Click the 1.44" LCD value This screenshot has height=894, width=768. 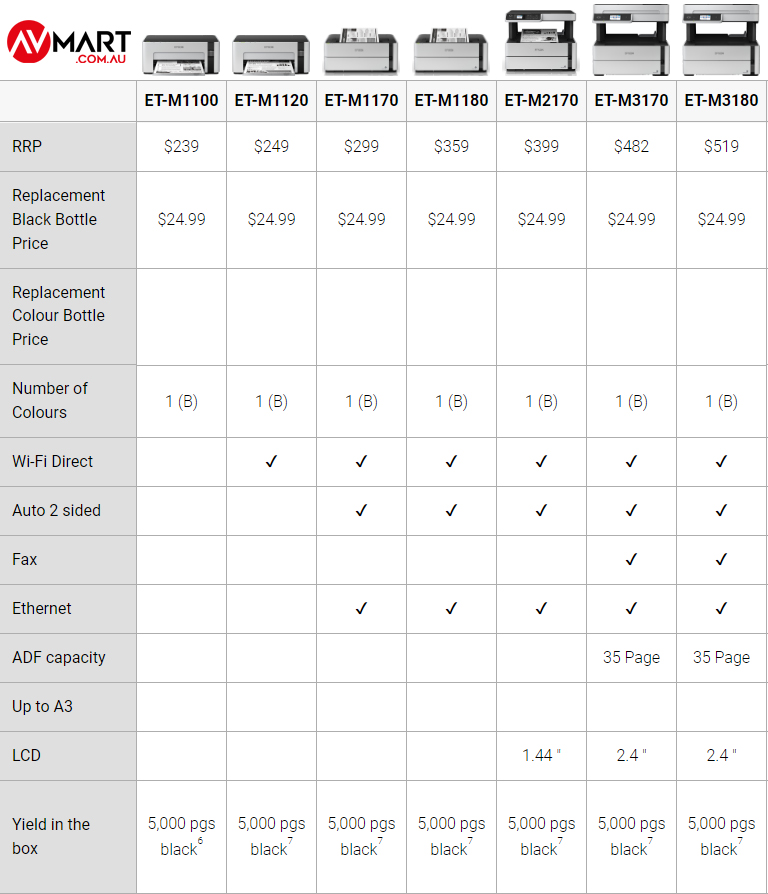pos(541,755)
